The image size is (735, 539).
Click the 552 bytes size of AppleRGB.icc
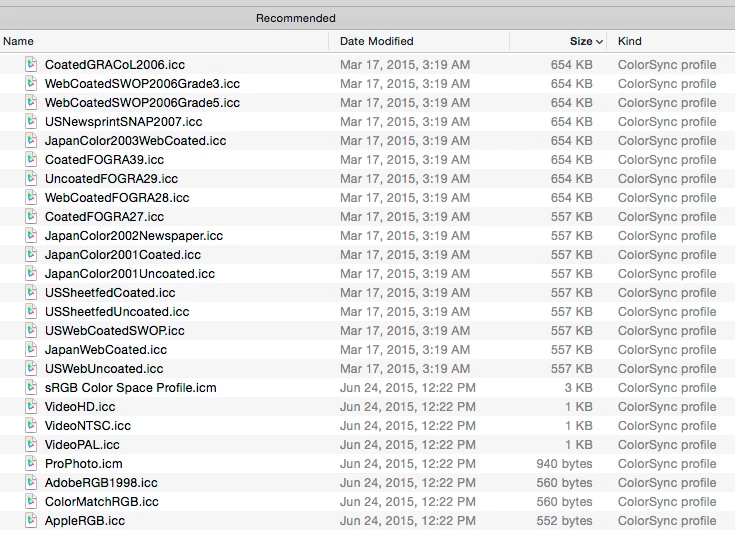[564, 520]
